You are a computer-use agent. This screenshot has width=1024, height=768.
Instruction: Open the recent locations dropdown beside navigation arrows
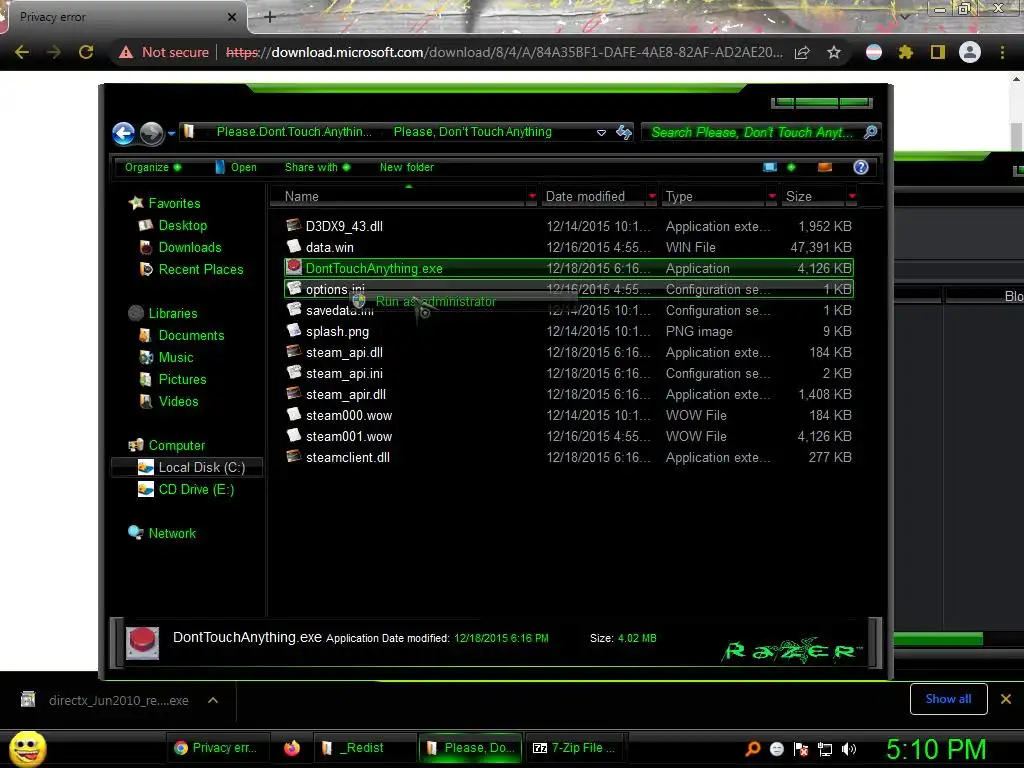click(x=171, y=133)
